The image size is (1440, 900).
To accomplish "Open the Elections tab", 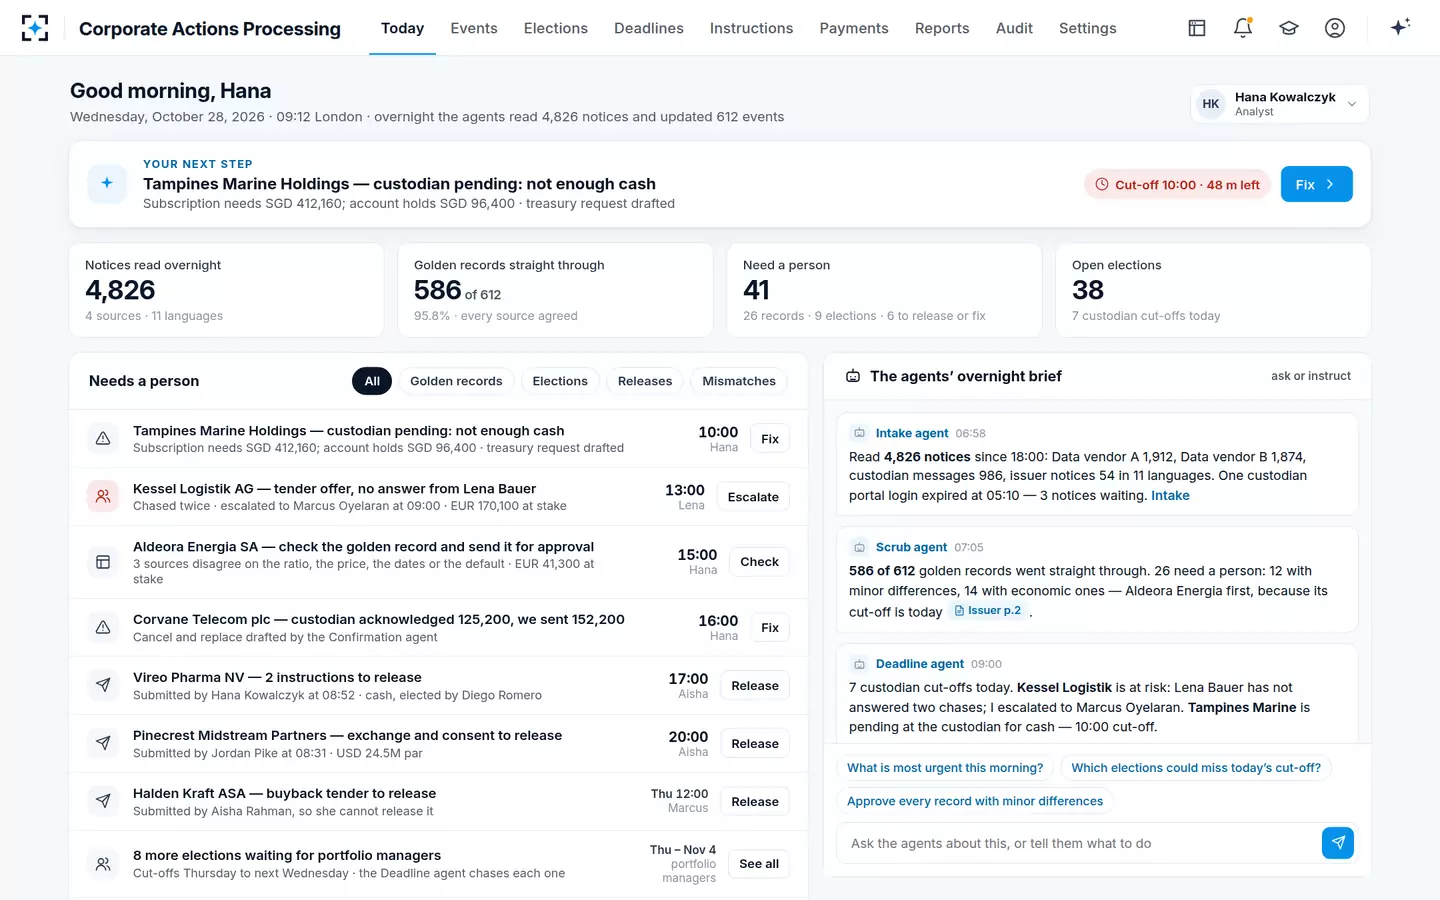I will (556, 28).
